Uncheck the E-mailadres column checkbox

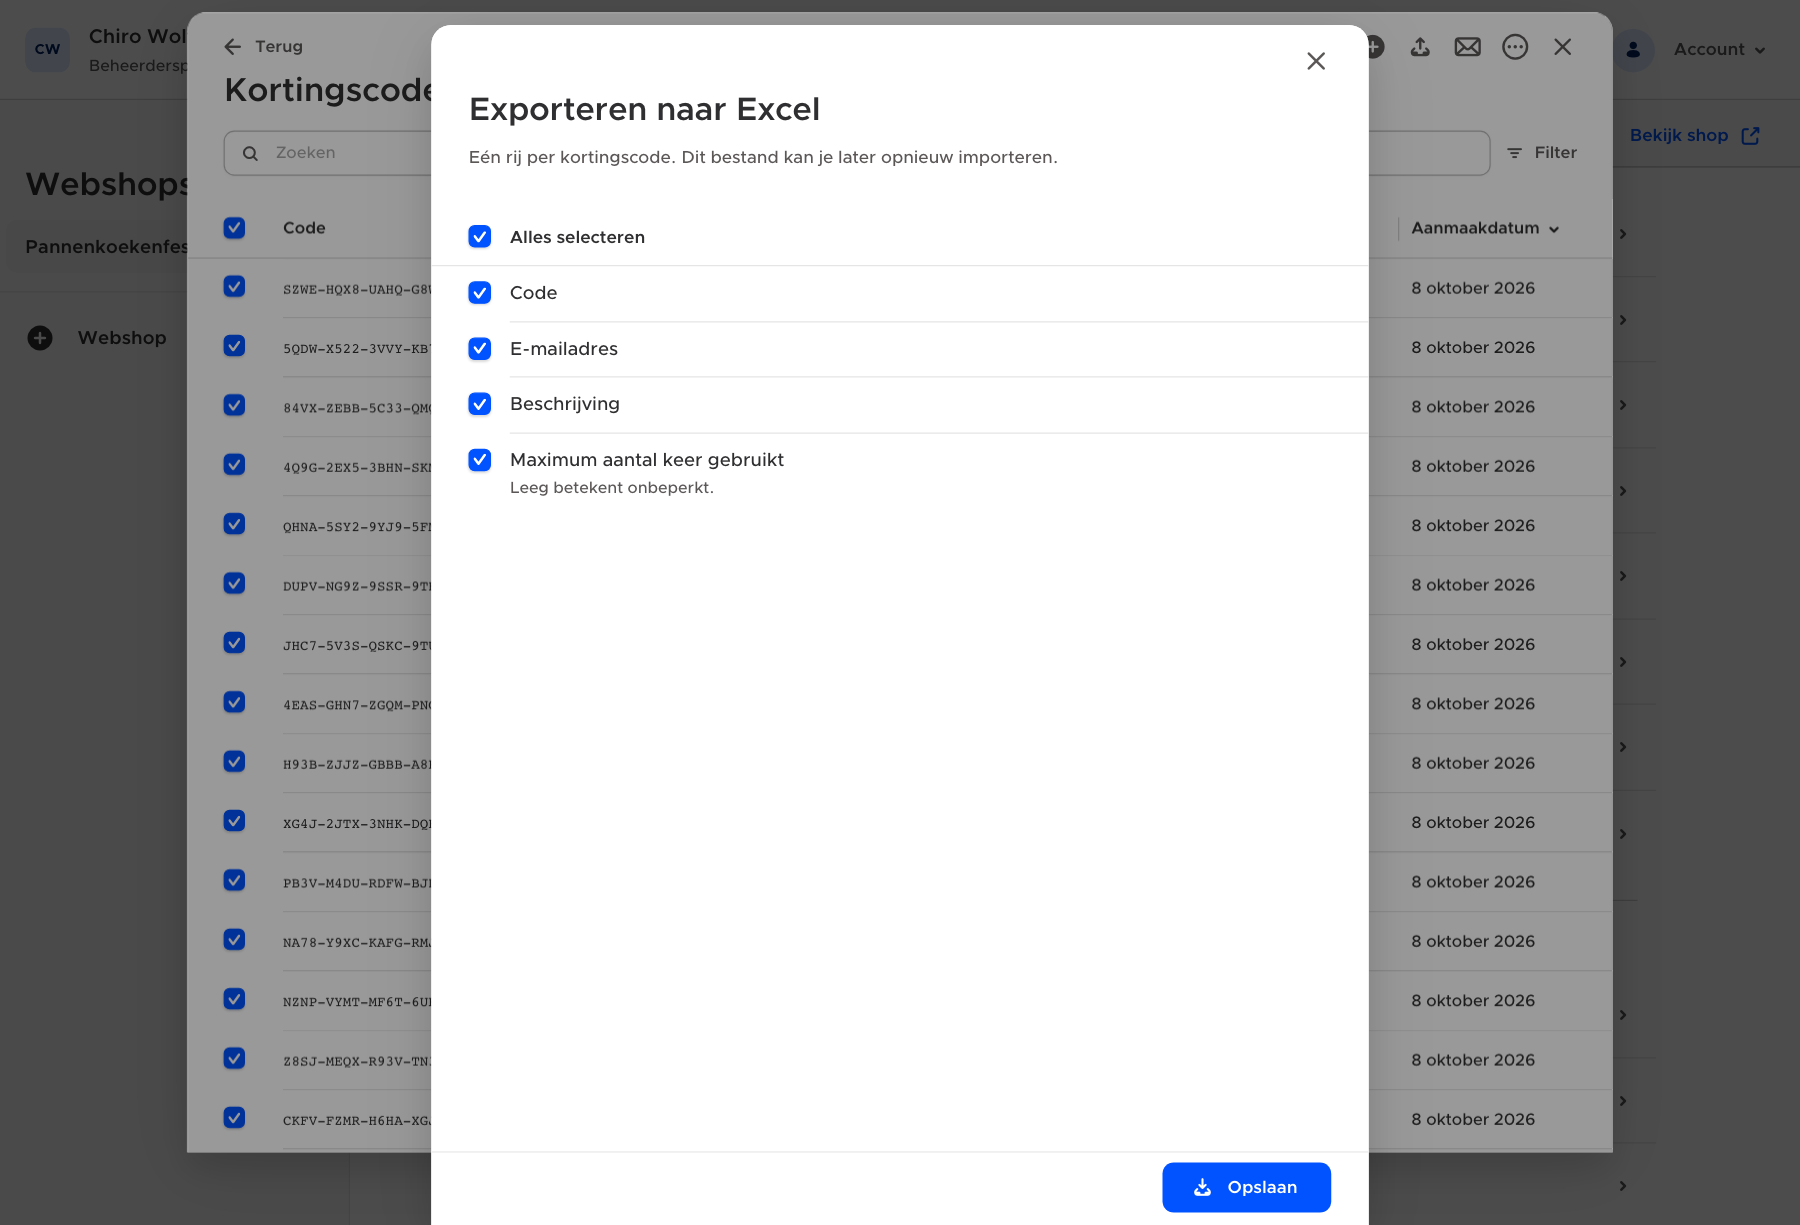pyautogui.click(x=480, y=349)
